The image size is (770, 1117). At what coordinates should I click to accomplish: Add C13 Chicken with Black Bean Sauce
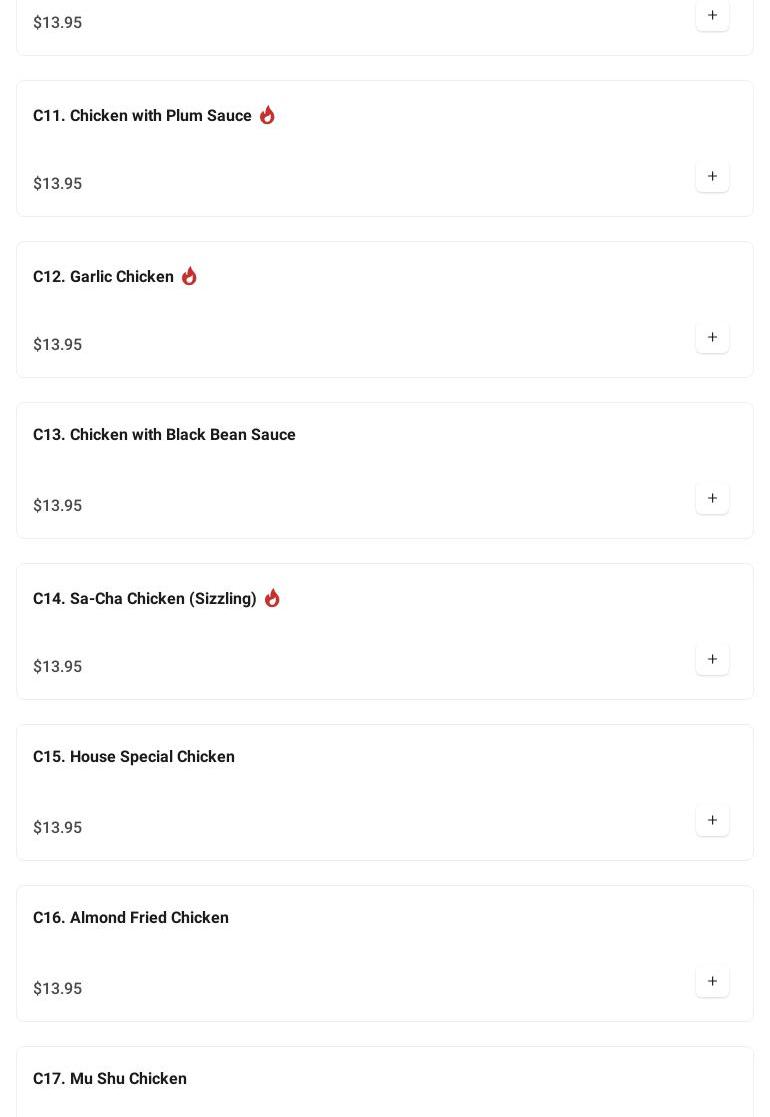tap(712, 499)
